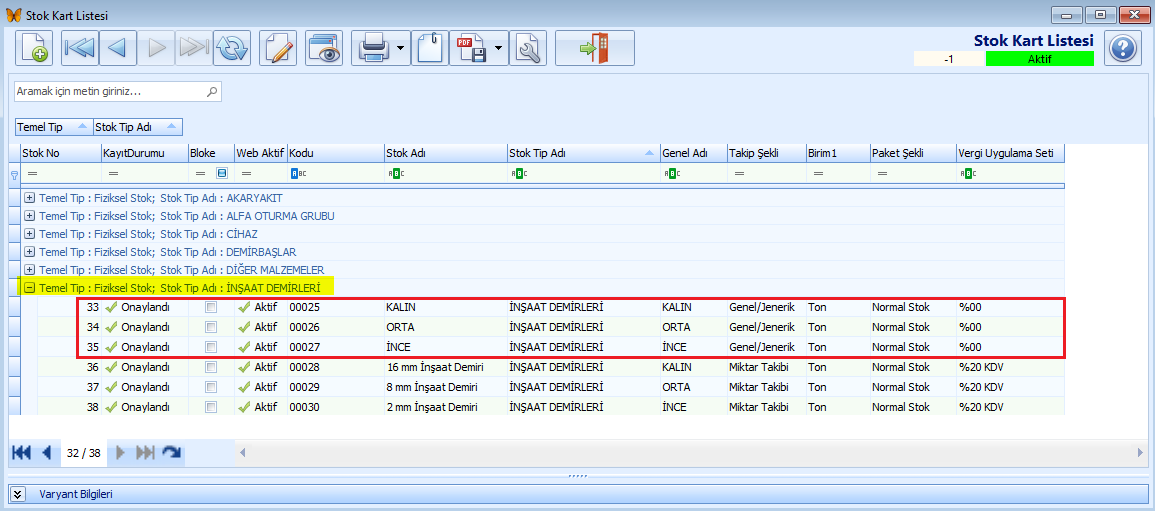The height and width of the screenshot is (511, 1155).
Task: Toggle Bloke checkbox for stock 38
Action: coord(211,406)
